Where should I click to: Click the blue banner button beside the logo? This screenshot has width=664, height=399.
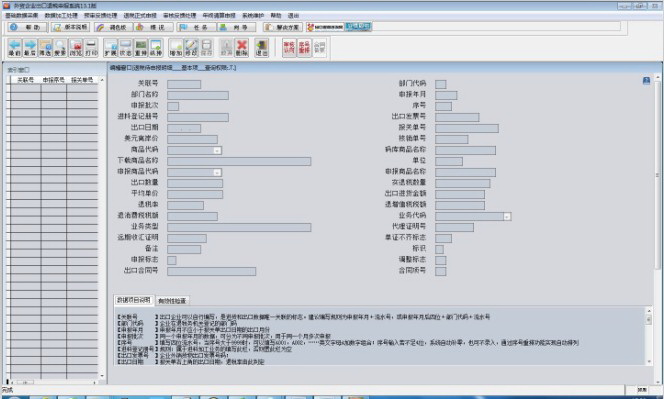pos(358,27)
